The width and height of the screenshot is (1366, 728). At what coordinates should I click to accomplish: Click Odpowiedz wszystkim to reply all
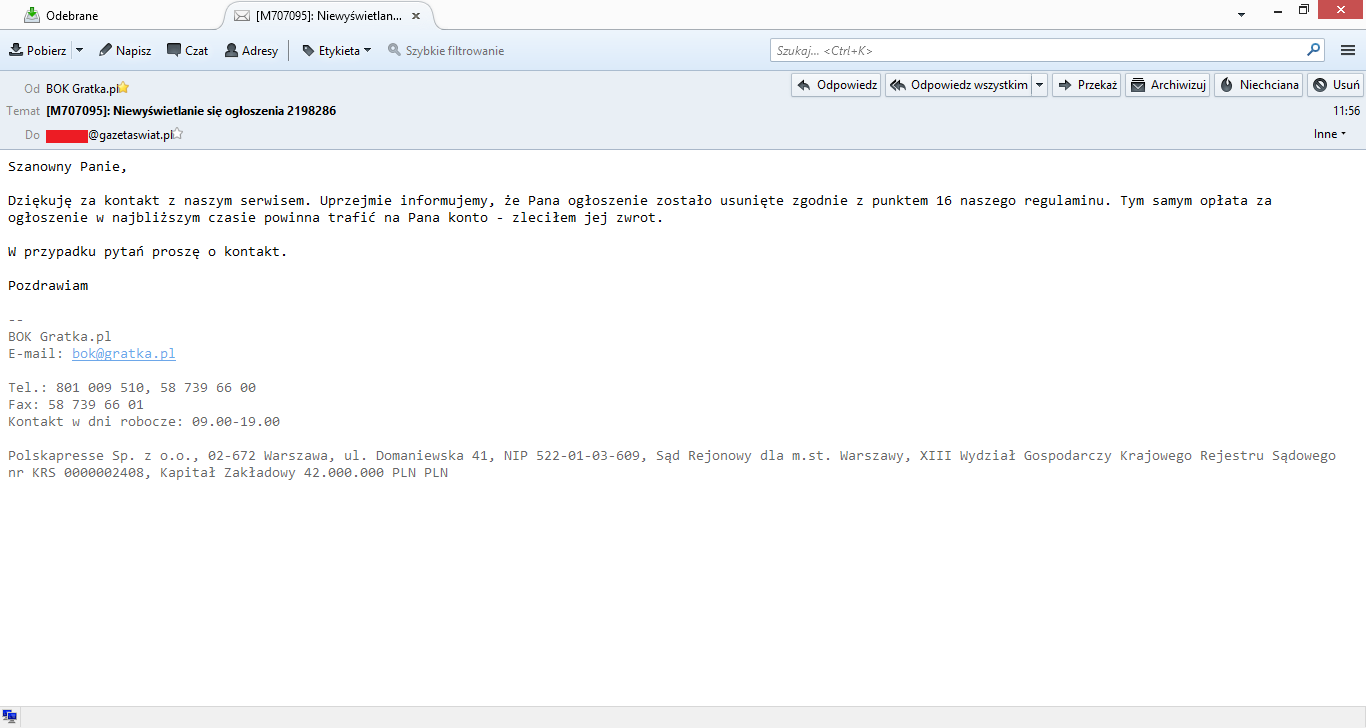958,85
